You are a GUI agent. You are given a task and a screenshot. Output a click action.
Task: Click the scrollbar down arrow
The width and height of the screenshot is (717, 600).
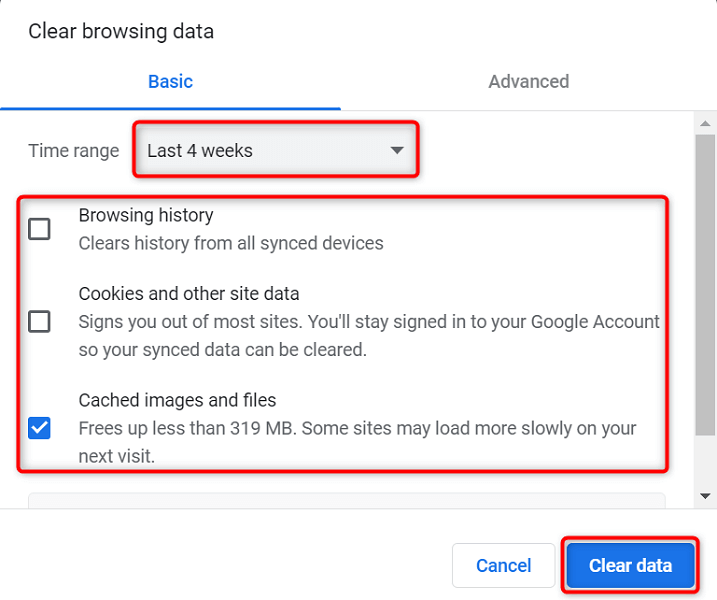(x=705, y=495)
